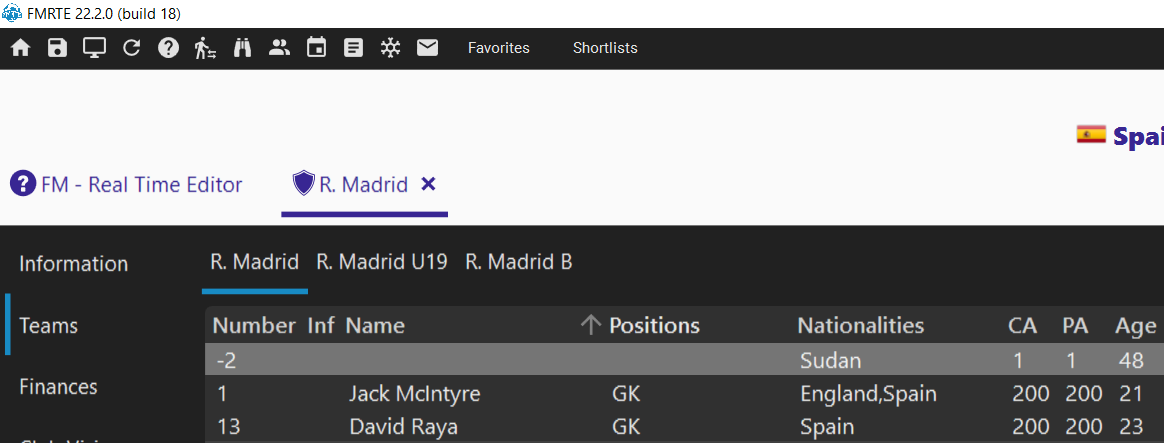Viewport: 1164px width, 443px height.
Task: Open the mail envelope icon
Action: click(428, 48)
